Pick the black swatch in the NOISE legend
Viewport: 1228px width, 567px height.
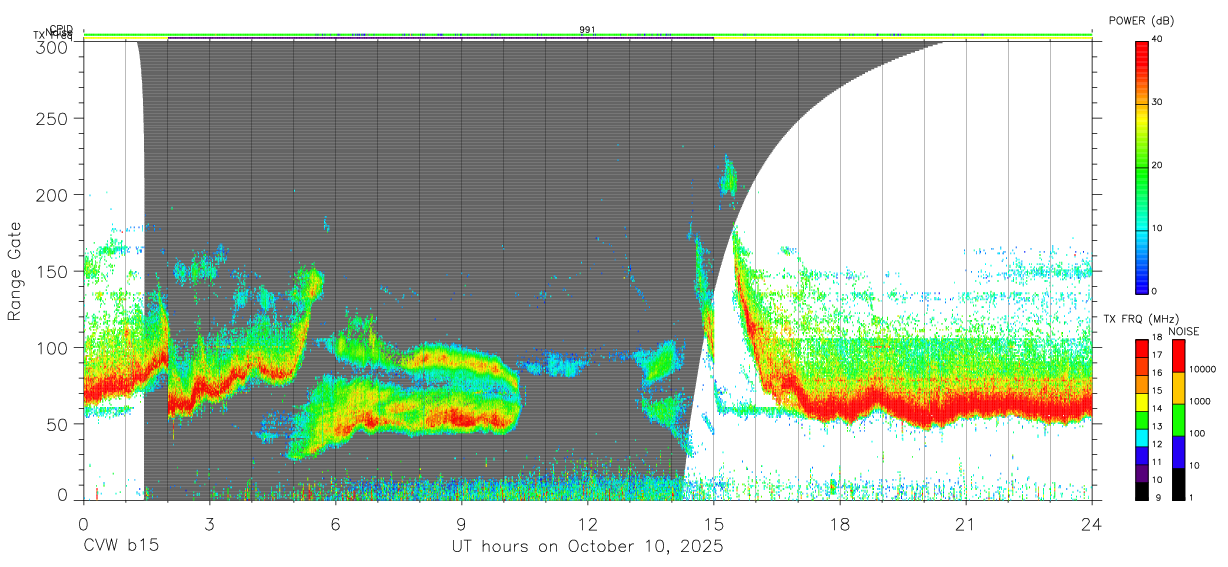(1178, 484)
